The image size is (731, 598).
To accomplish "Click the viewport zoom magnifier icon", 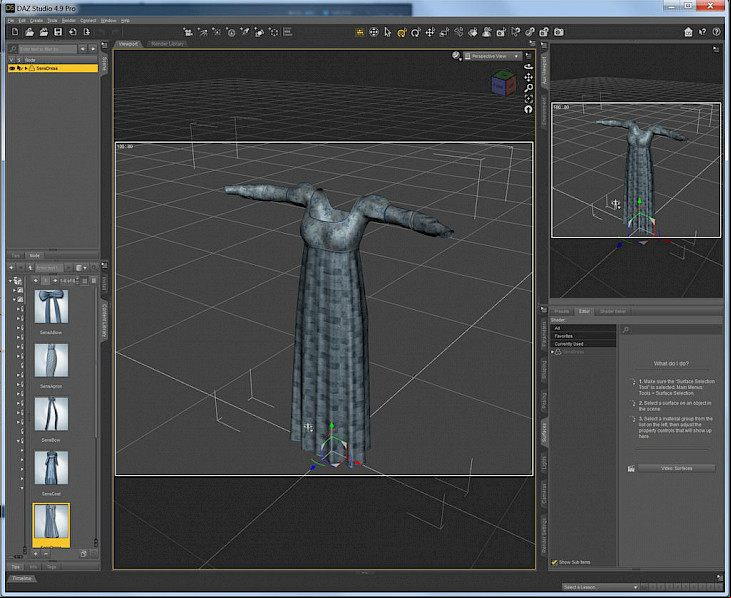I will (528, 88).
